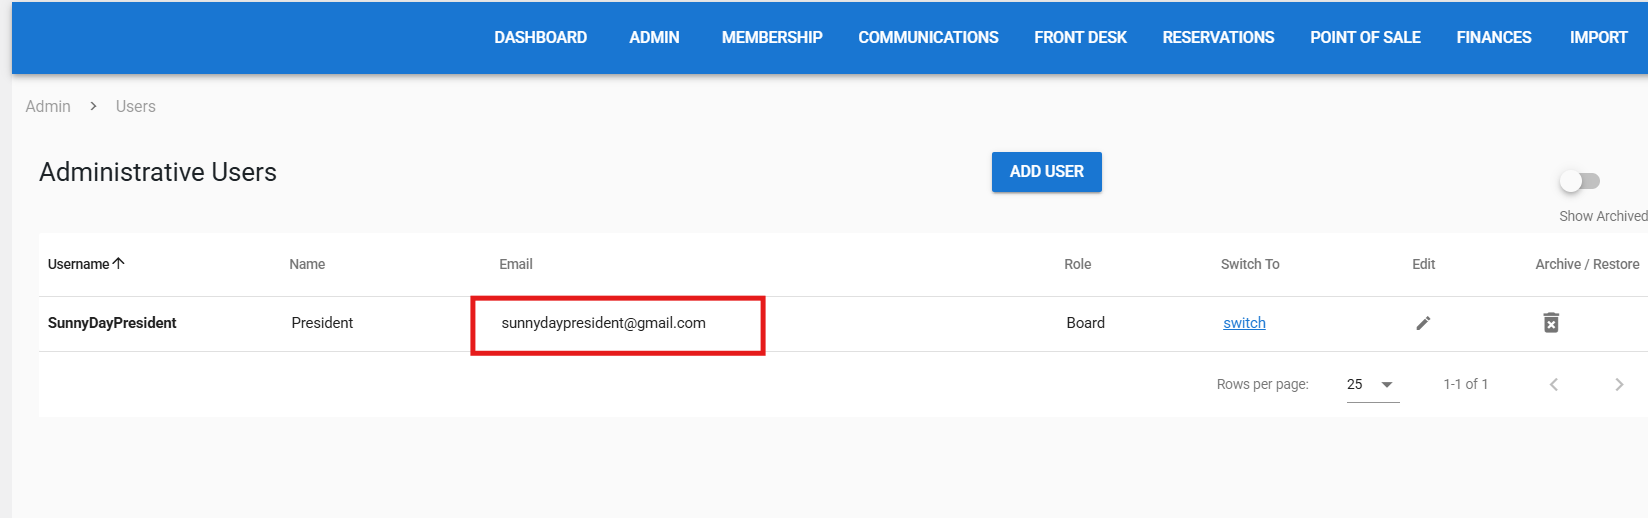Open the Finances menu

[1493, 38]
